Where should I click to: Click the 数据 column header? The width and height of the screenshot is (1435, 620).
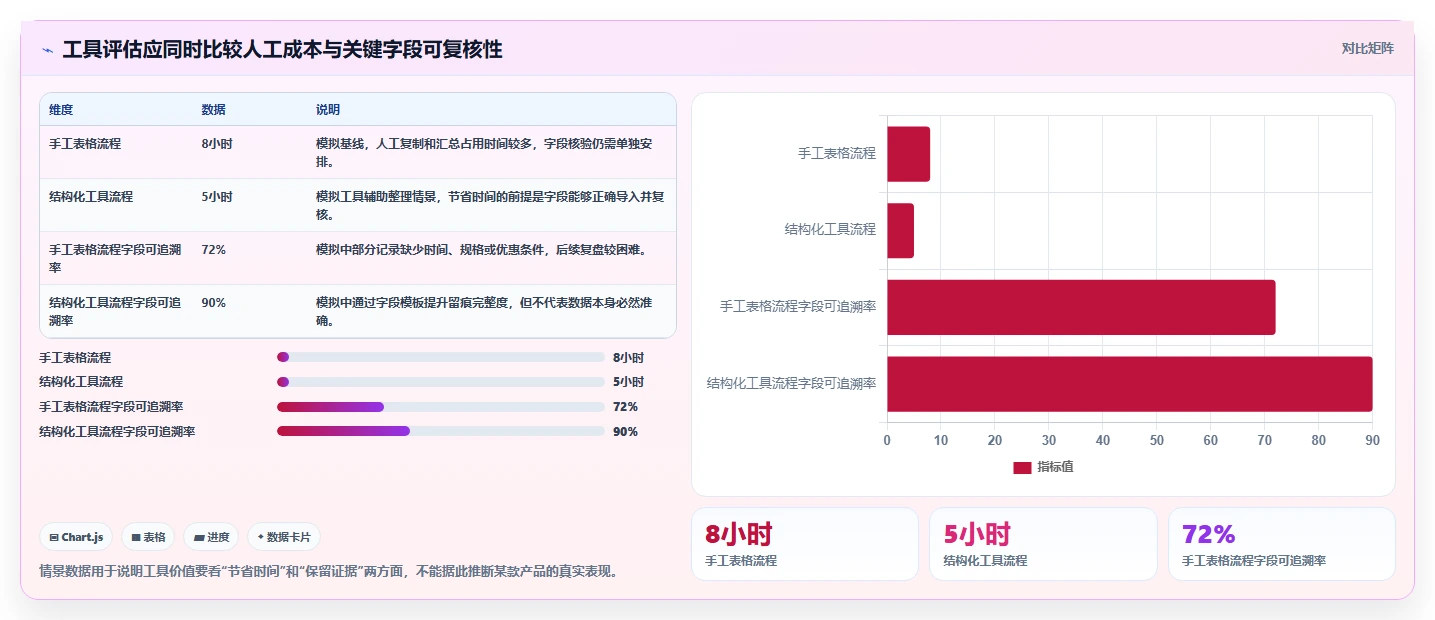(213, 110)
